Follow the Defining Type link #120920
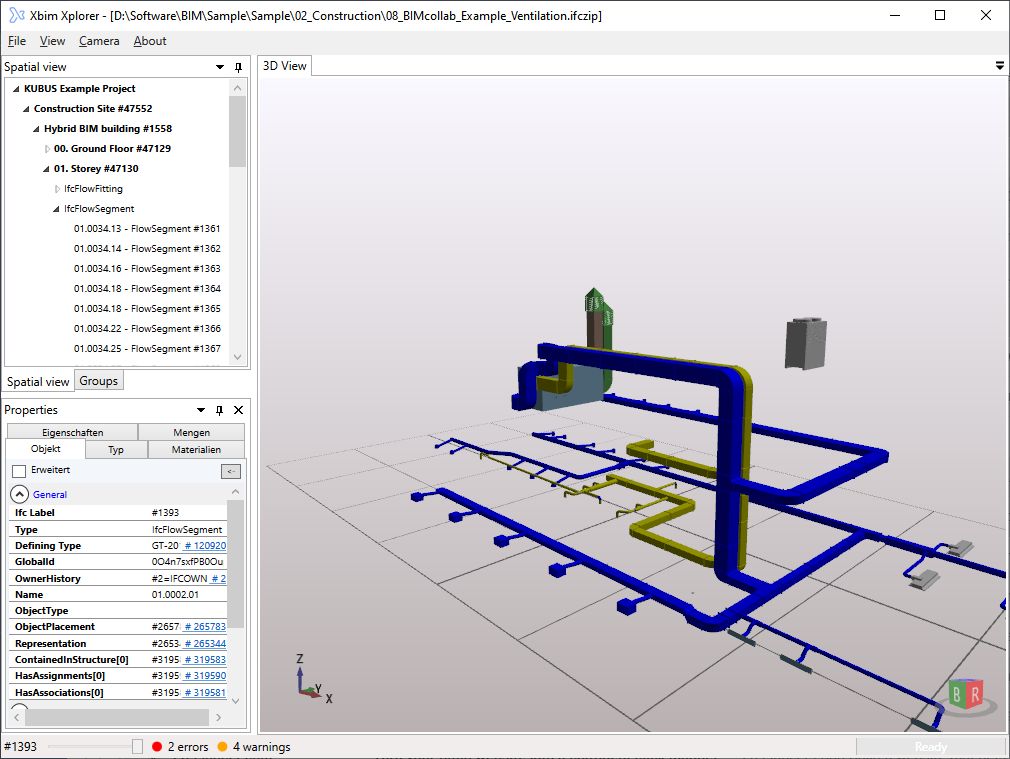 (x=206, y=545)
